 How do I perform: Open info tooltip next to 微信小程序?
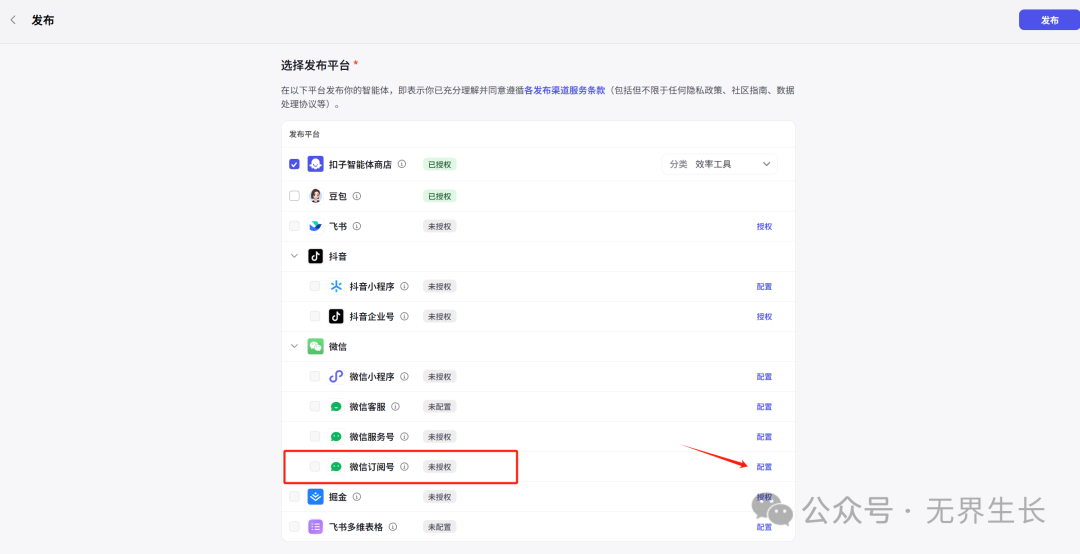[404, 376]
